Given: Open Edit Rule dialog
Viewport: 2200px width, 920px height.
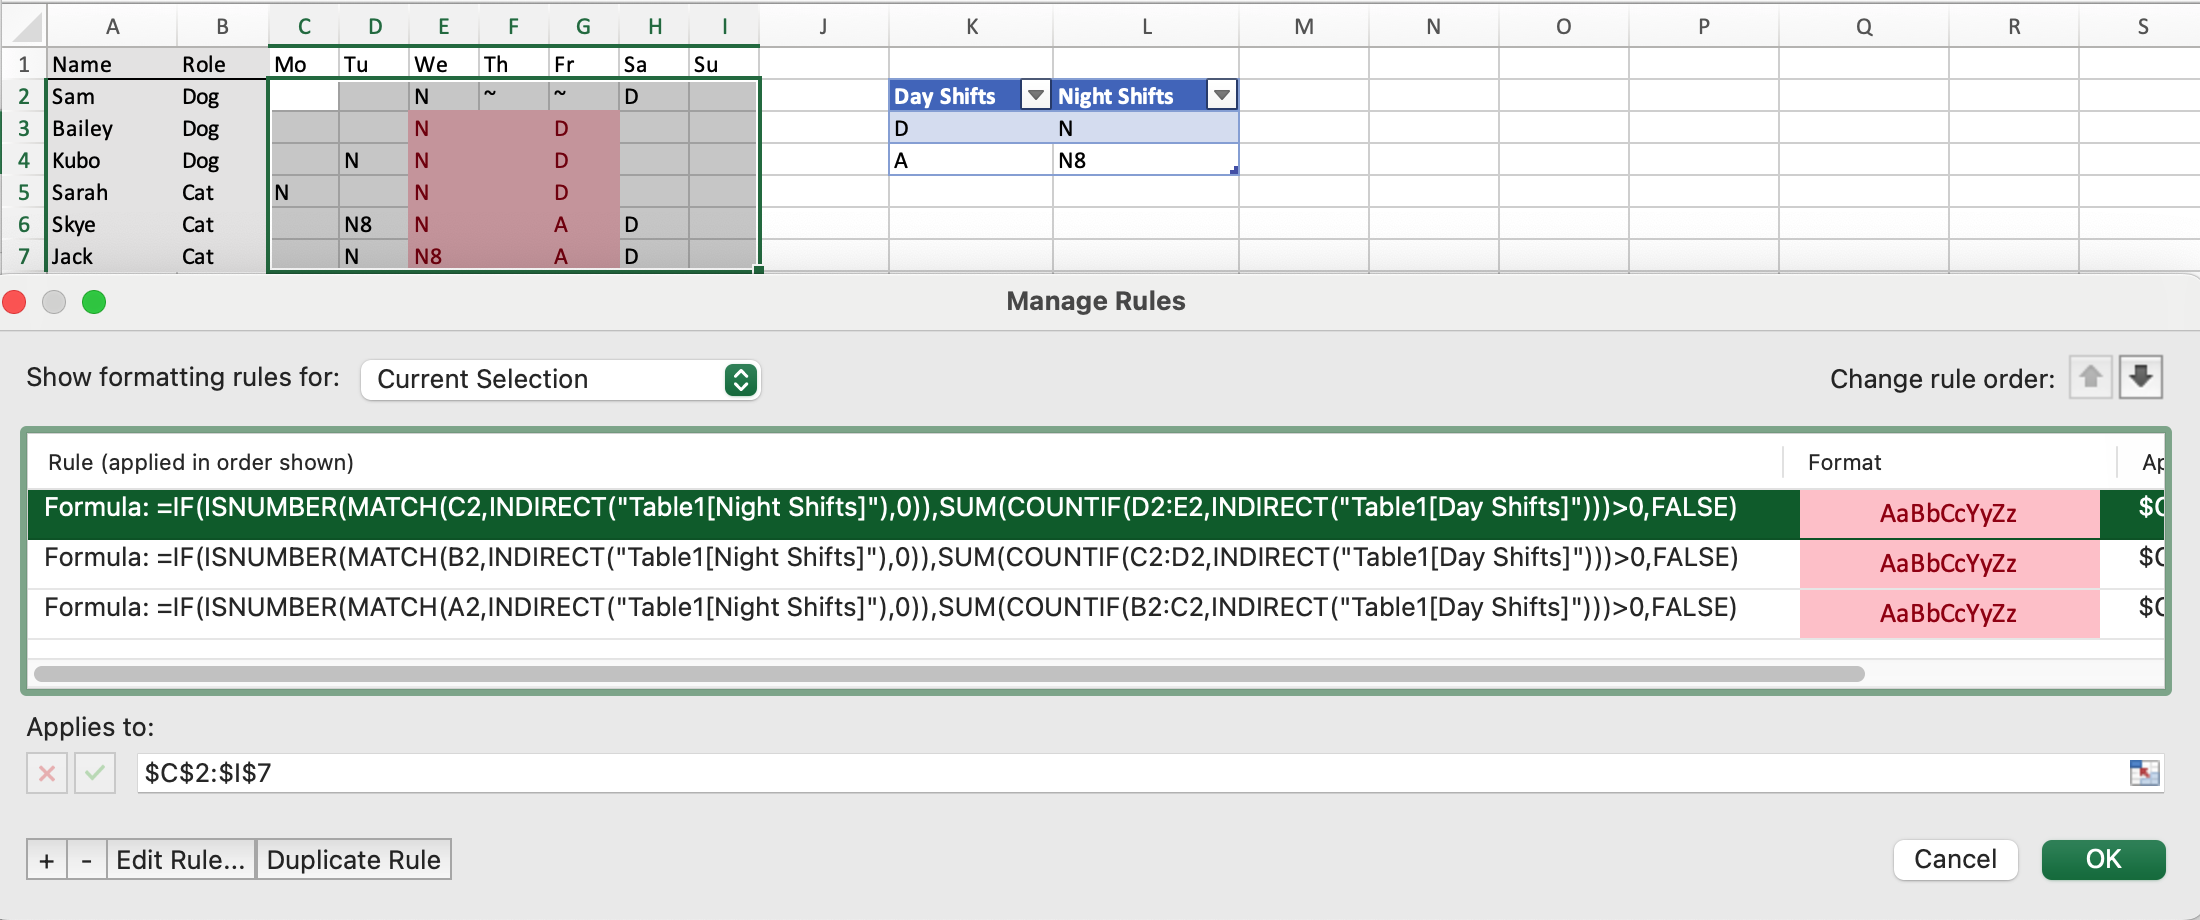Looking at the screenshot, I should click(181, 860).
